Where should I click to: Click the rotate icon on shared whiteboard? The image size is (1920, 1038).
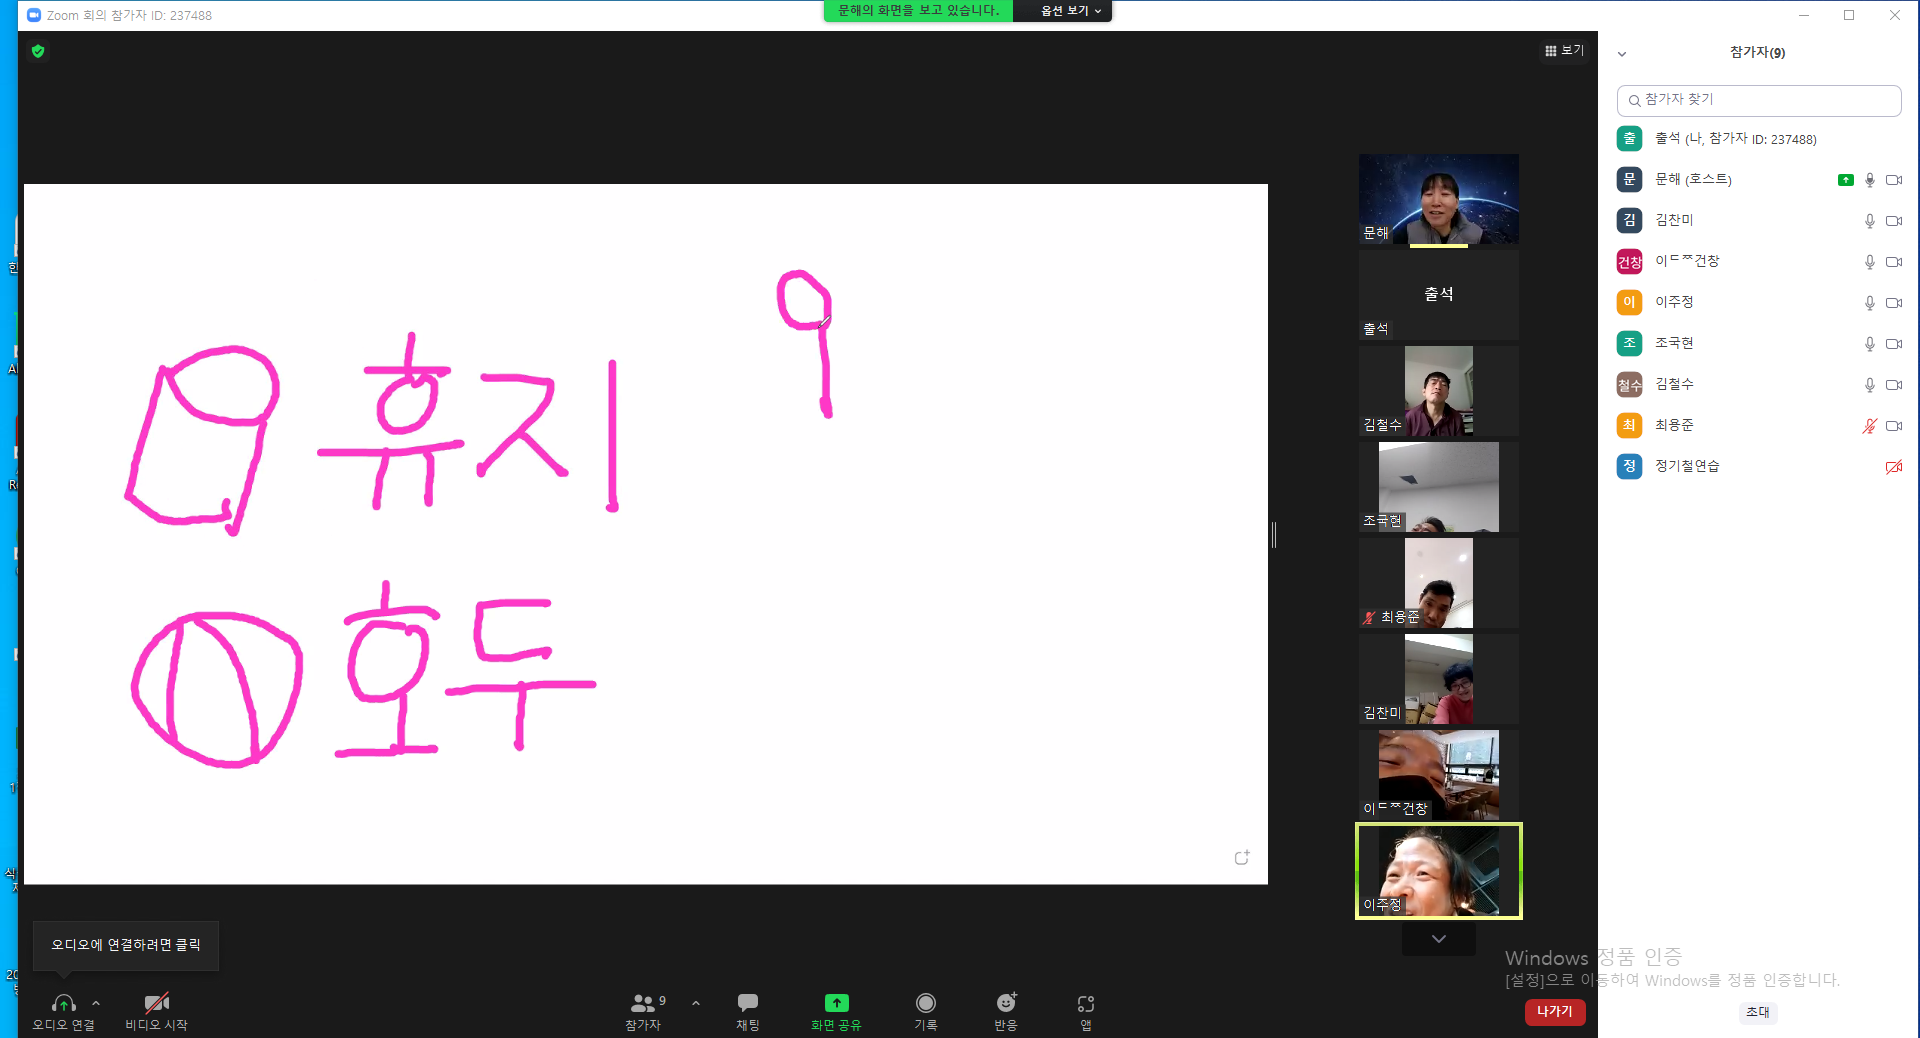click(1242, 858)
